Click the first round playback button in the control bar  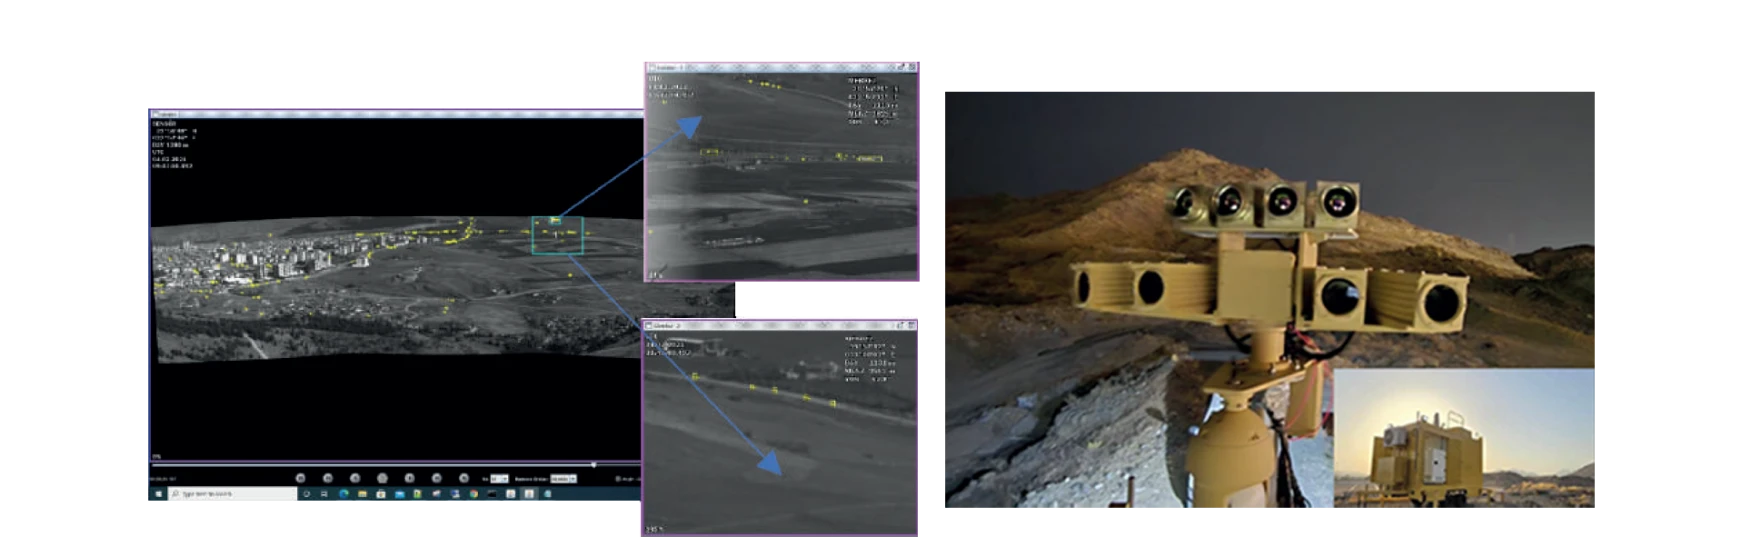click(x=300, y=479)
